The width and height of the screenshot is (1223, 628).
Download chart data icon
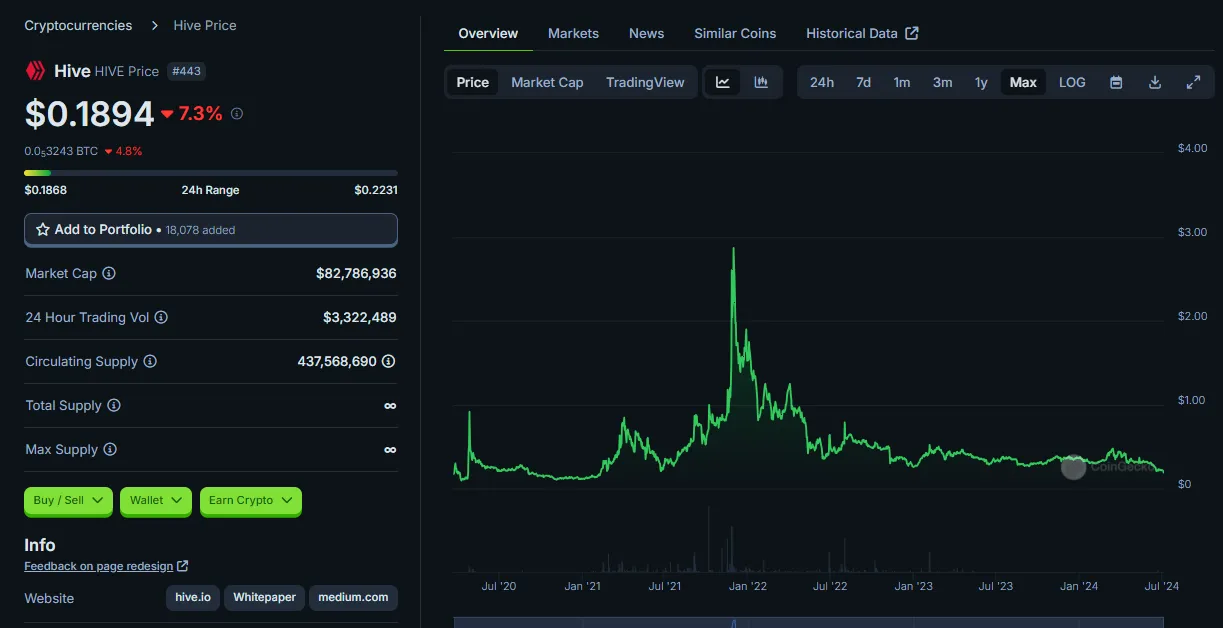pos(1155,82)
